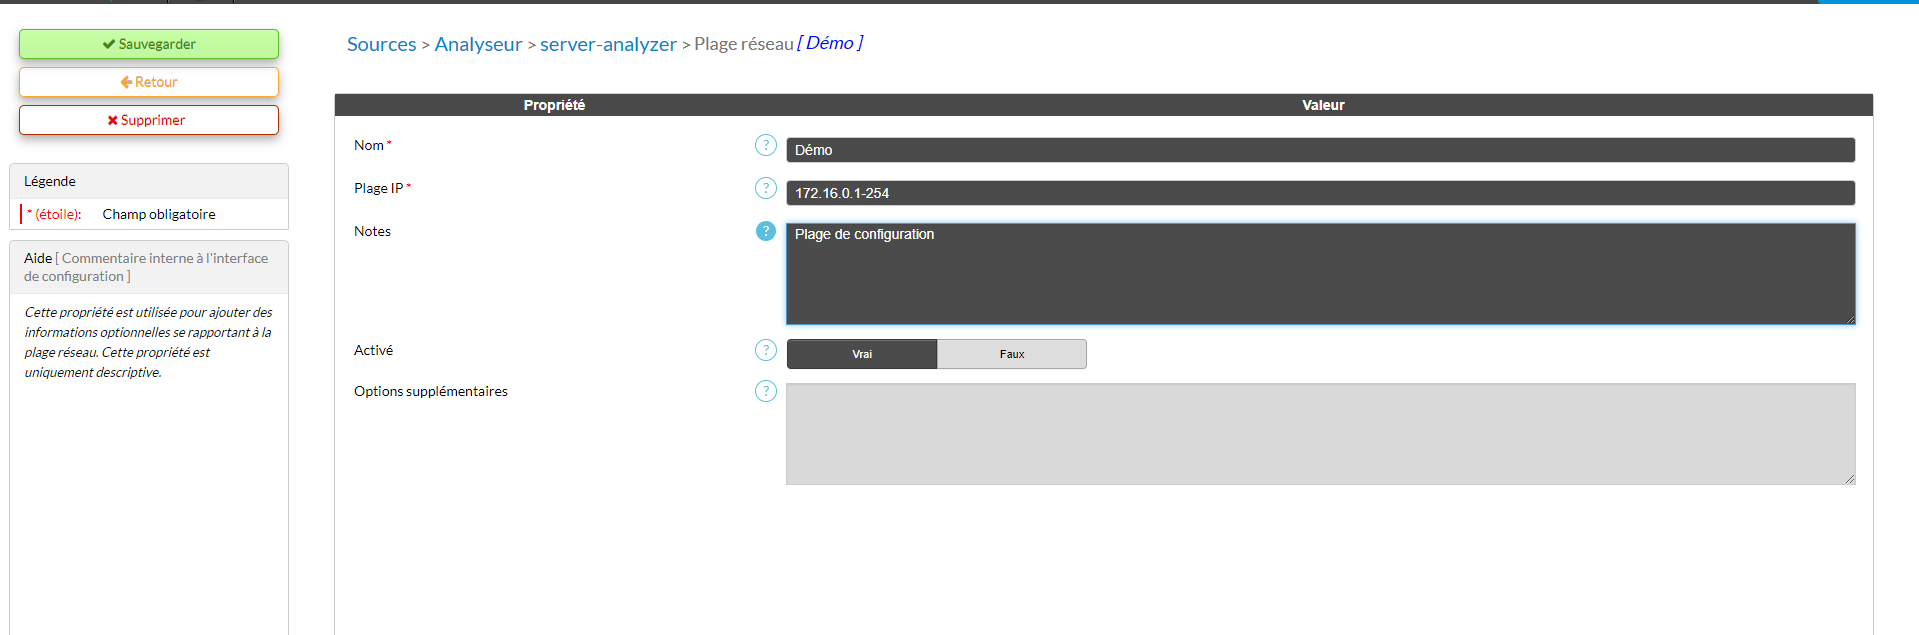The height and width of the screenshot is (635, 1919).
Task: Click the Options supplémentaires textarea resize grip
Action: (1850, 479)
